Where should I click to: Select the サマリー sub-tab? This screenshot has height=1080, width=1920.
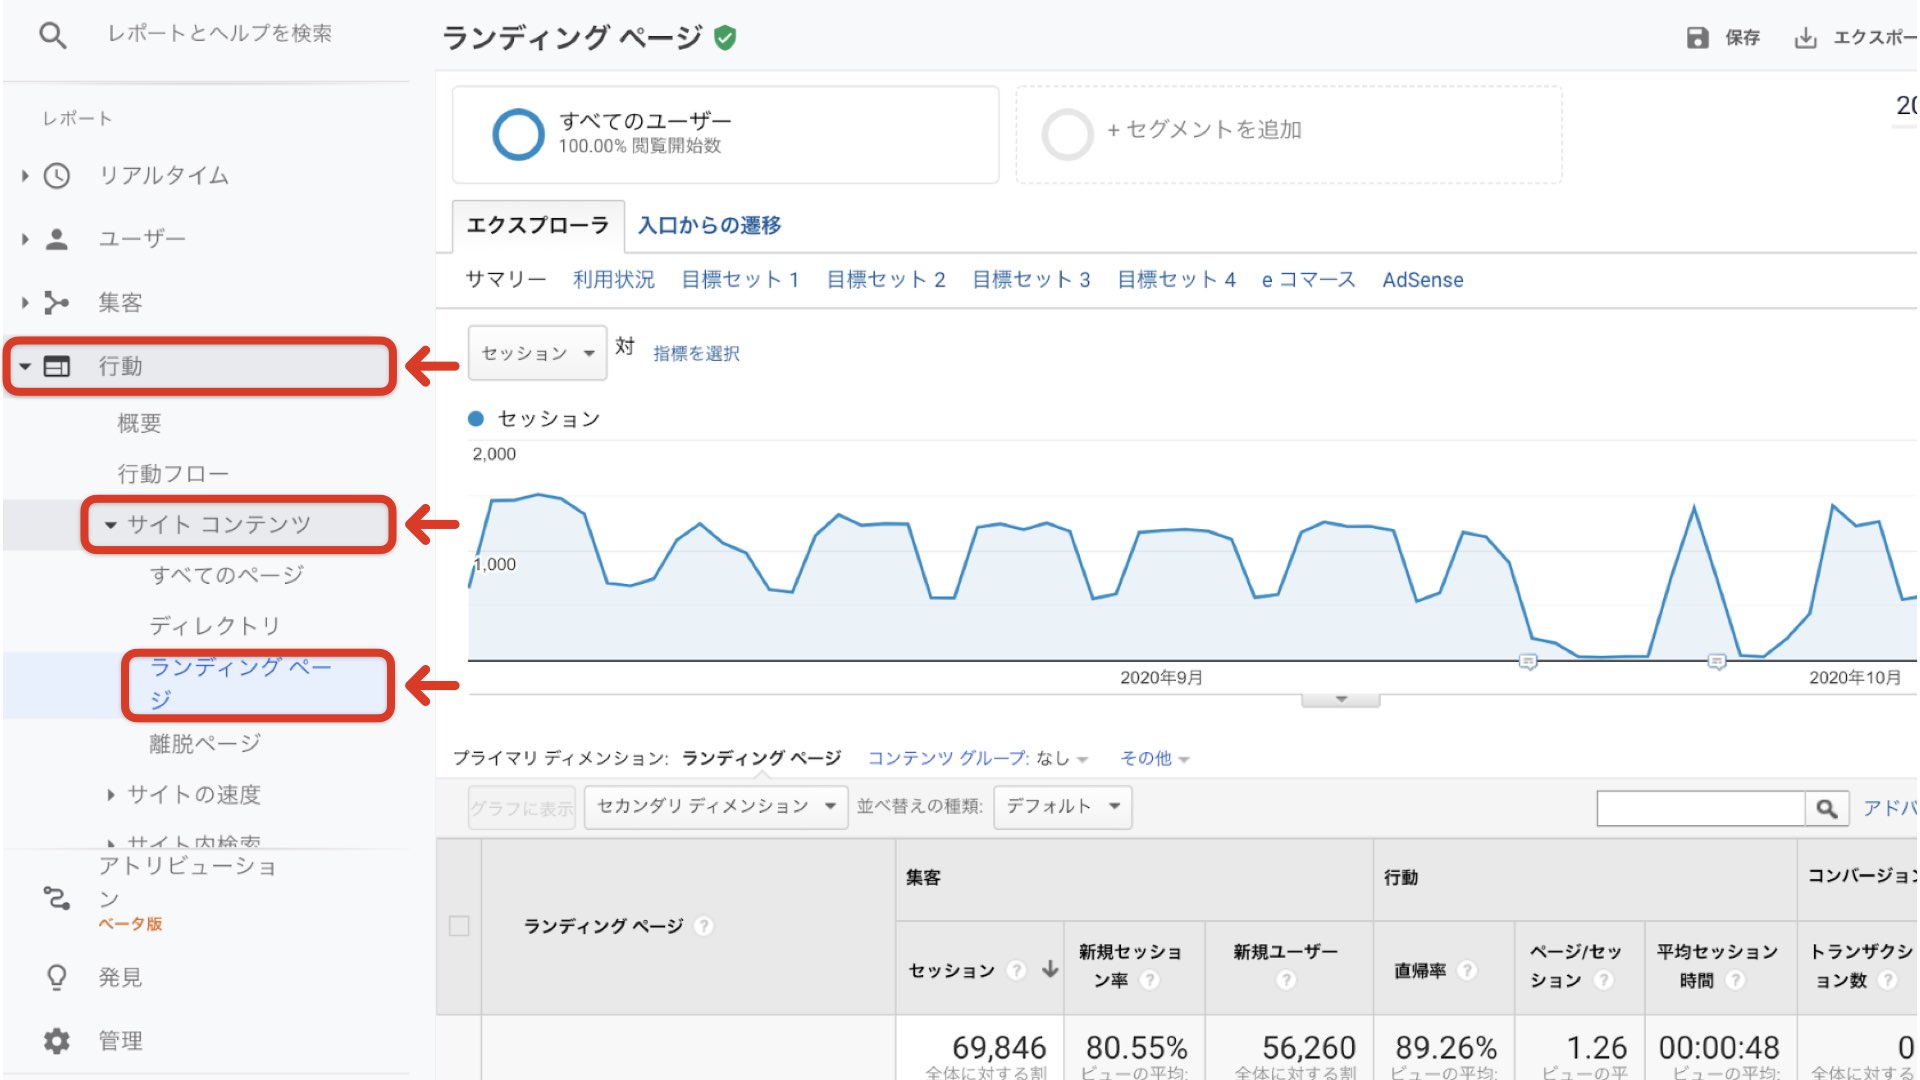coord(505,280)
